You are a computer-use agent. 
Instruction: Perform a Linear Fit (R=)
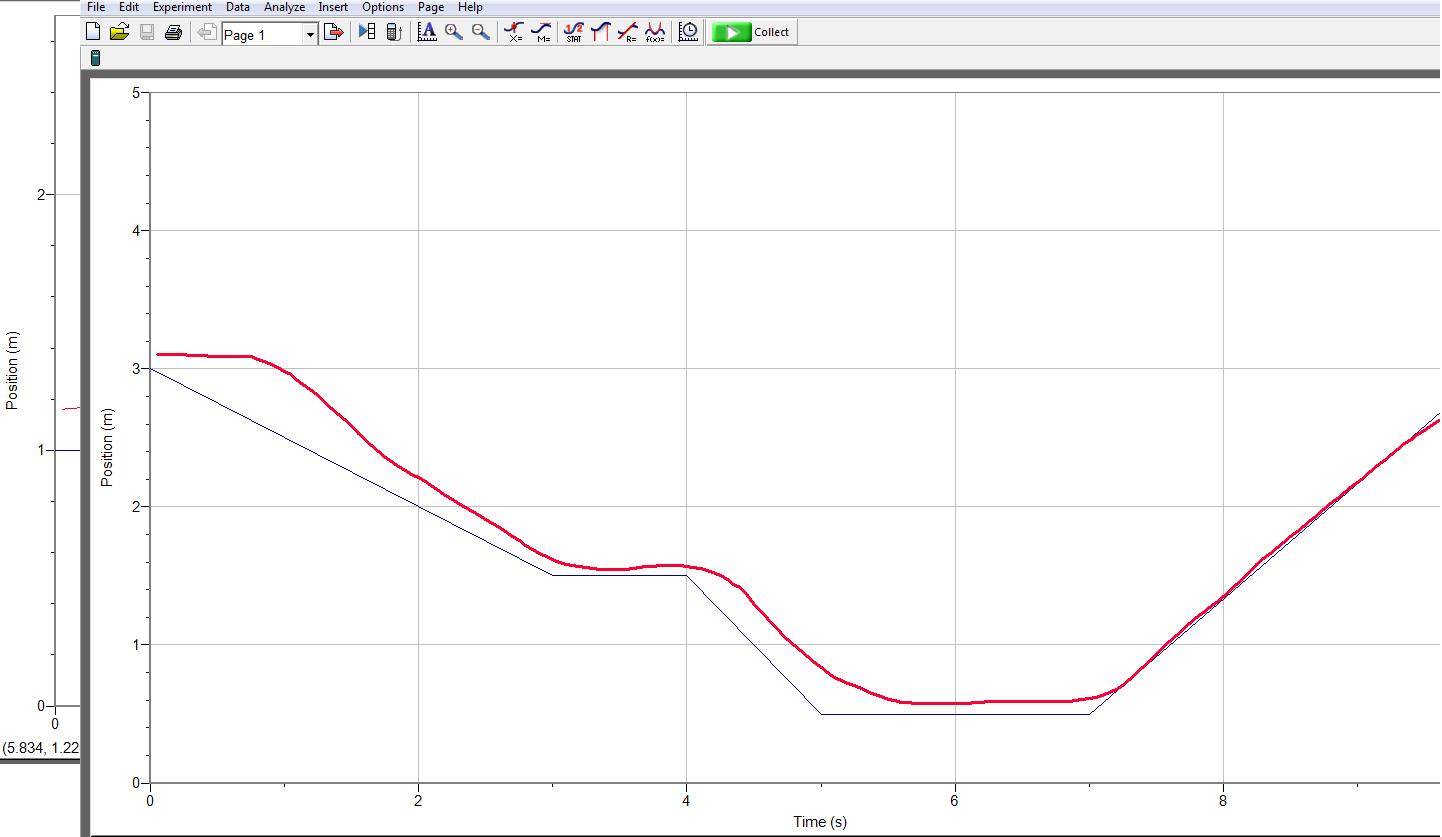[628, 31]
